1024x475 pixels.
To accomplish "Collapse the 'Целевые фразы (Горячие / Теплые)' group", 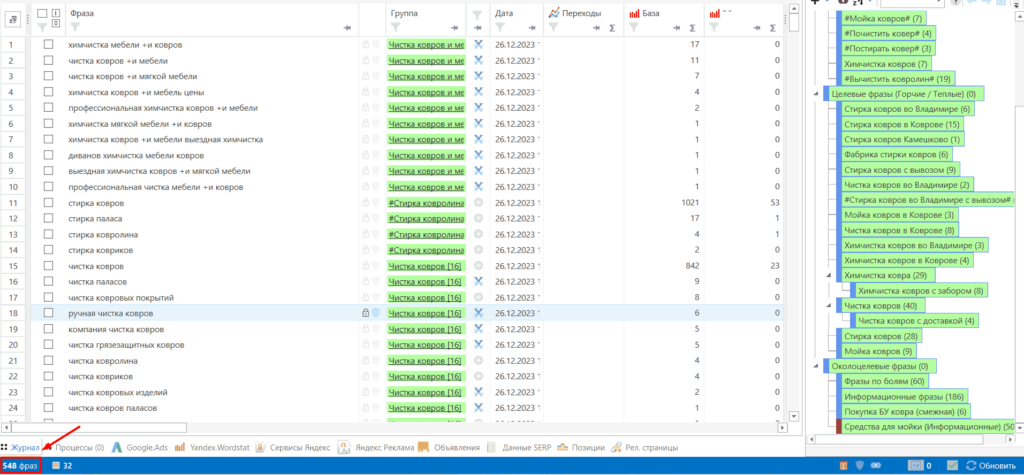I will pos(816,95).
